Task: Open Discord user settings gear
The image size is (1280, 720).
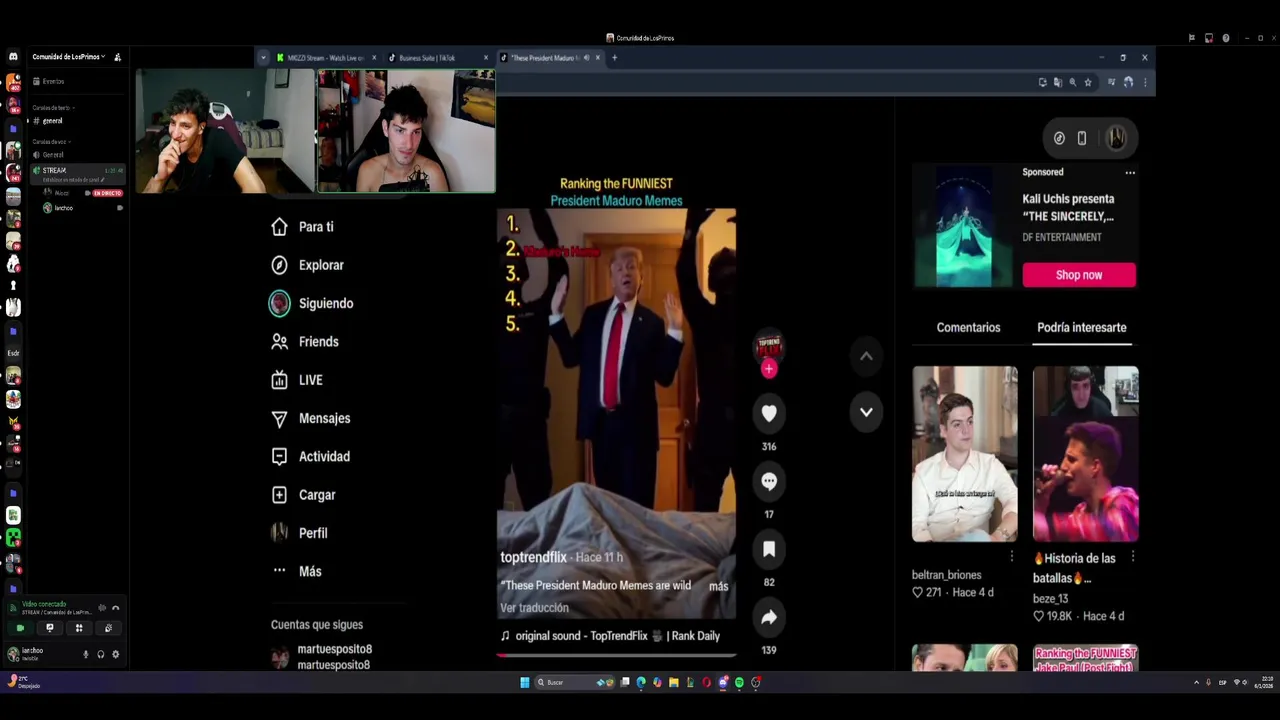Action: 115,654
